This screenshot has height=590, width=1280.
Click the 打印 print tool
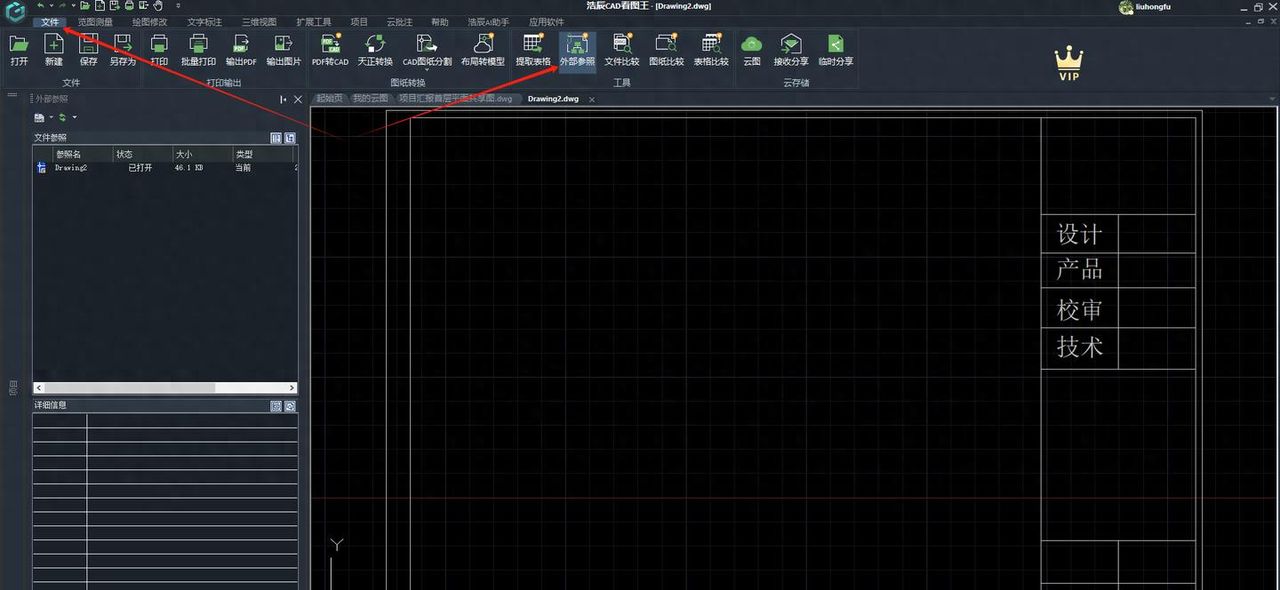pyautogui.click(x=159, y=49)
